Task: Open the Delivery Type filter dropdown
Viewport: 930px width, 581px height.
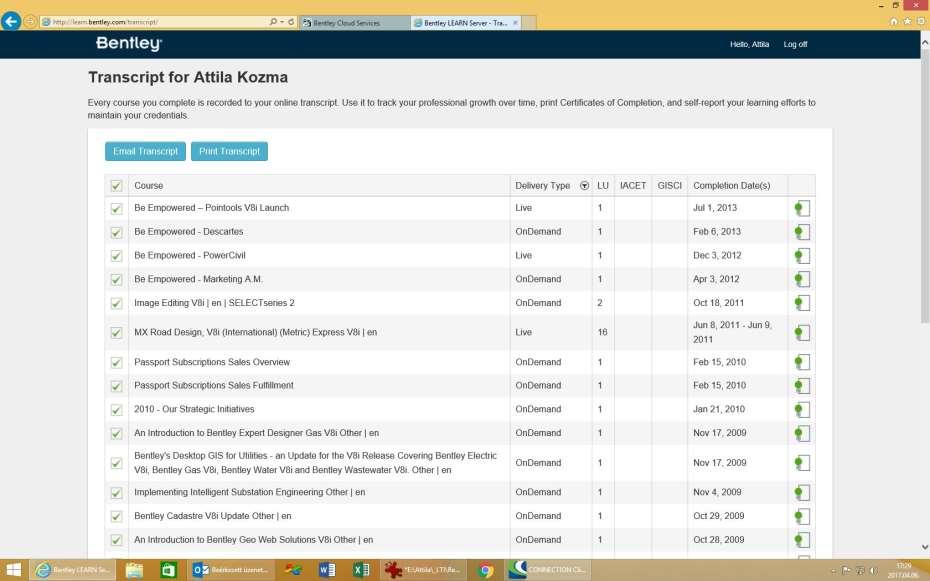Action: (584, 186)
